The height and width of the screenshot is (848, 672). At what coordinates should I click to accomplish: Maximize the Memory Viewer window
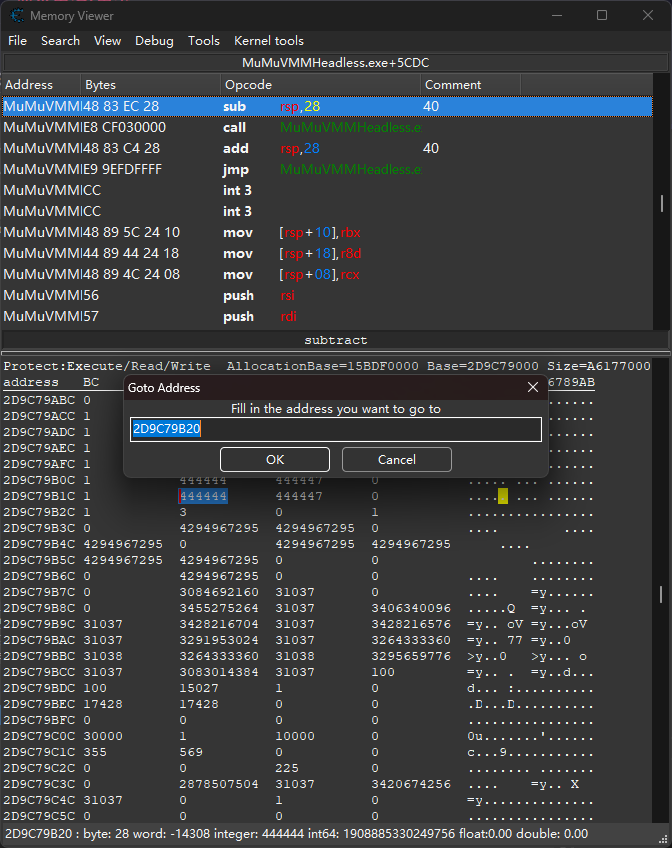click(x=602, y=16)
